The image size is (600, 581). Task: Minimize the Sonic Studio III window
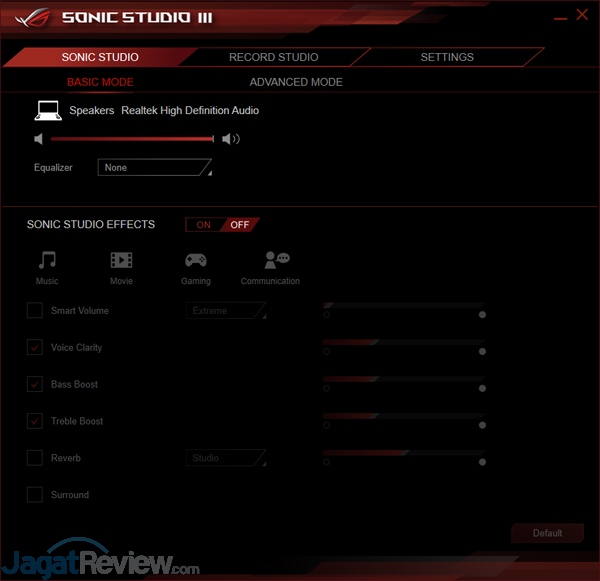pyautogui.click(x=561, y=18)
